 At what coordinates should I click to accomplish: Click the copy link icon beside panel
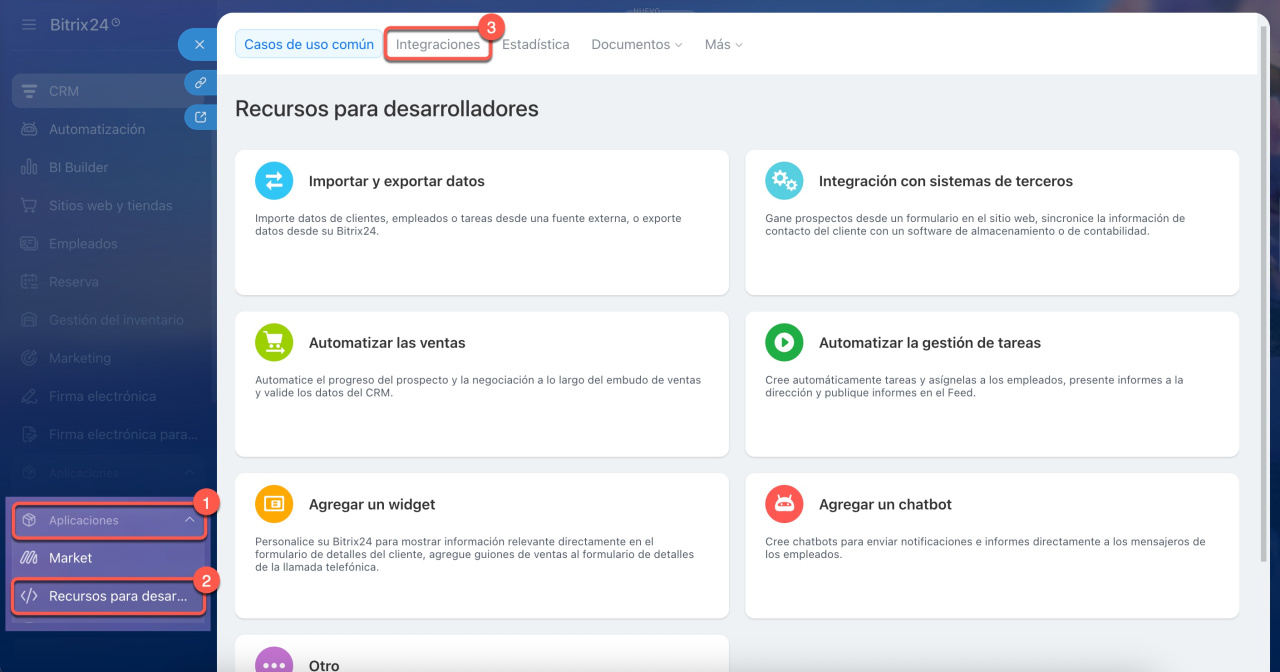pos(201,83)
